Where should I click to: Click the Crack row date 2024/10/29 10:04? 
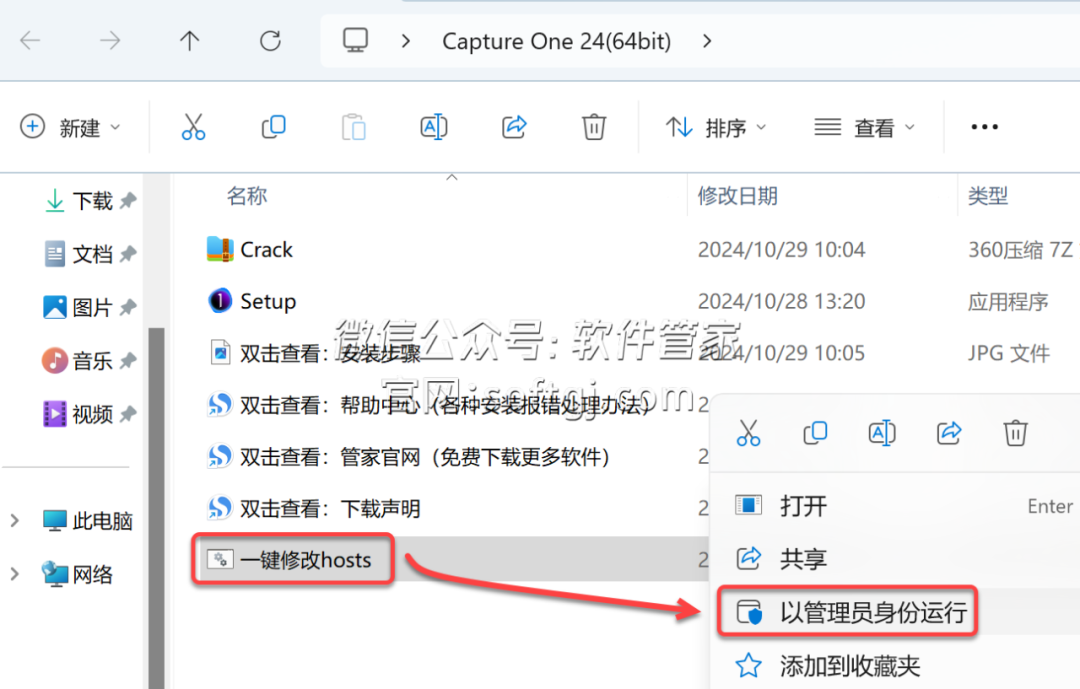(781, 249)
